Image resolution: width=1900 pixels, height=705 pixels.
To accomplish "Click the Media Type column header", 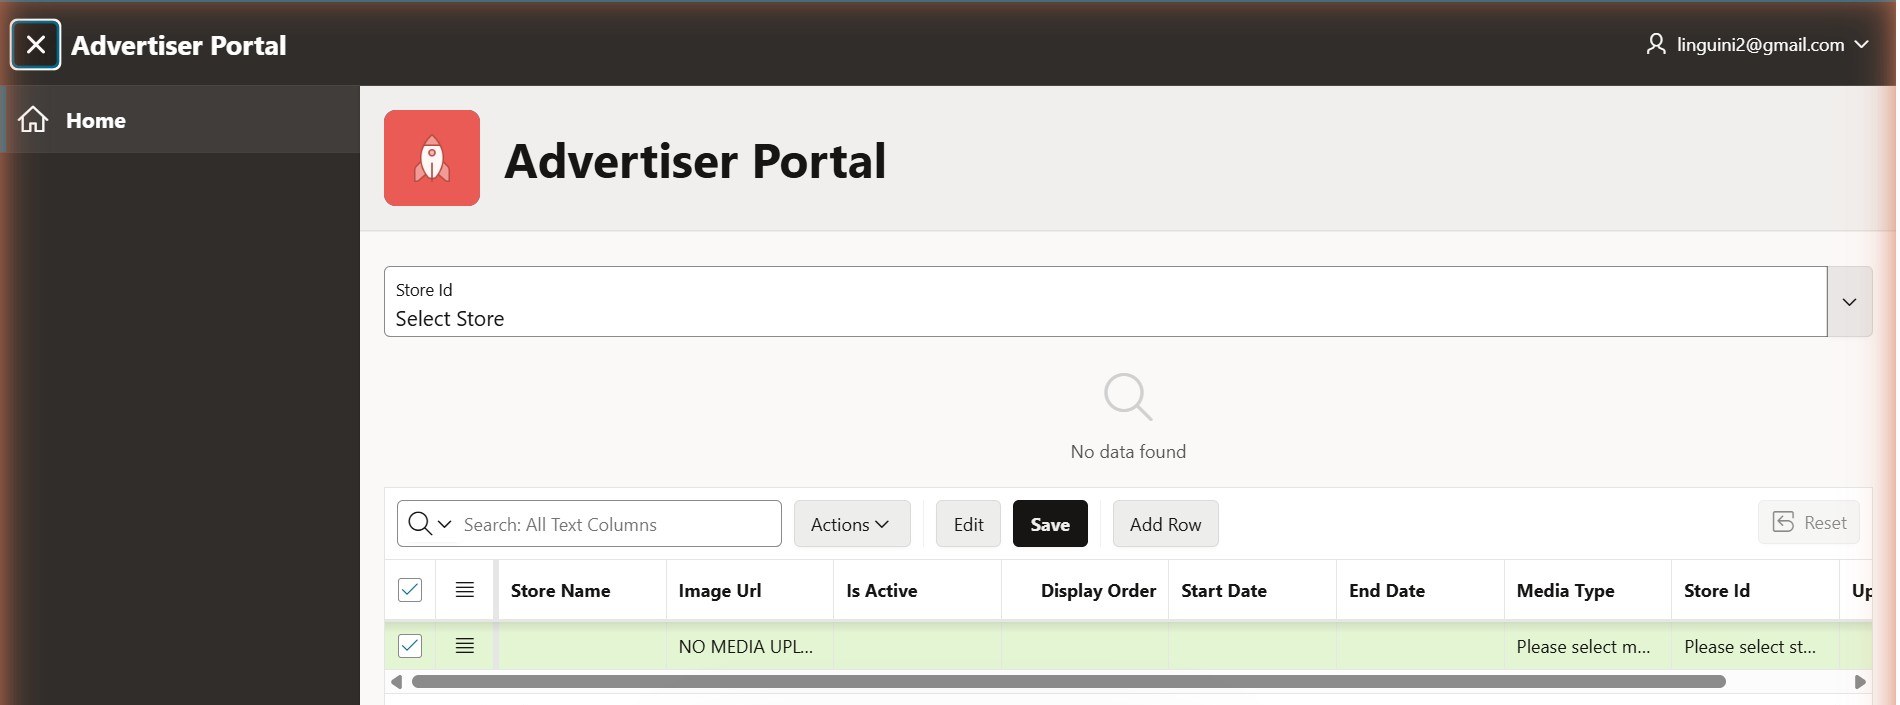I will click(x=1588, y=590).
